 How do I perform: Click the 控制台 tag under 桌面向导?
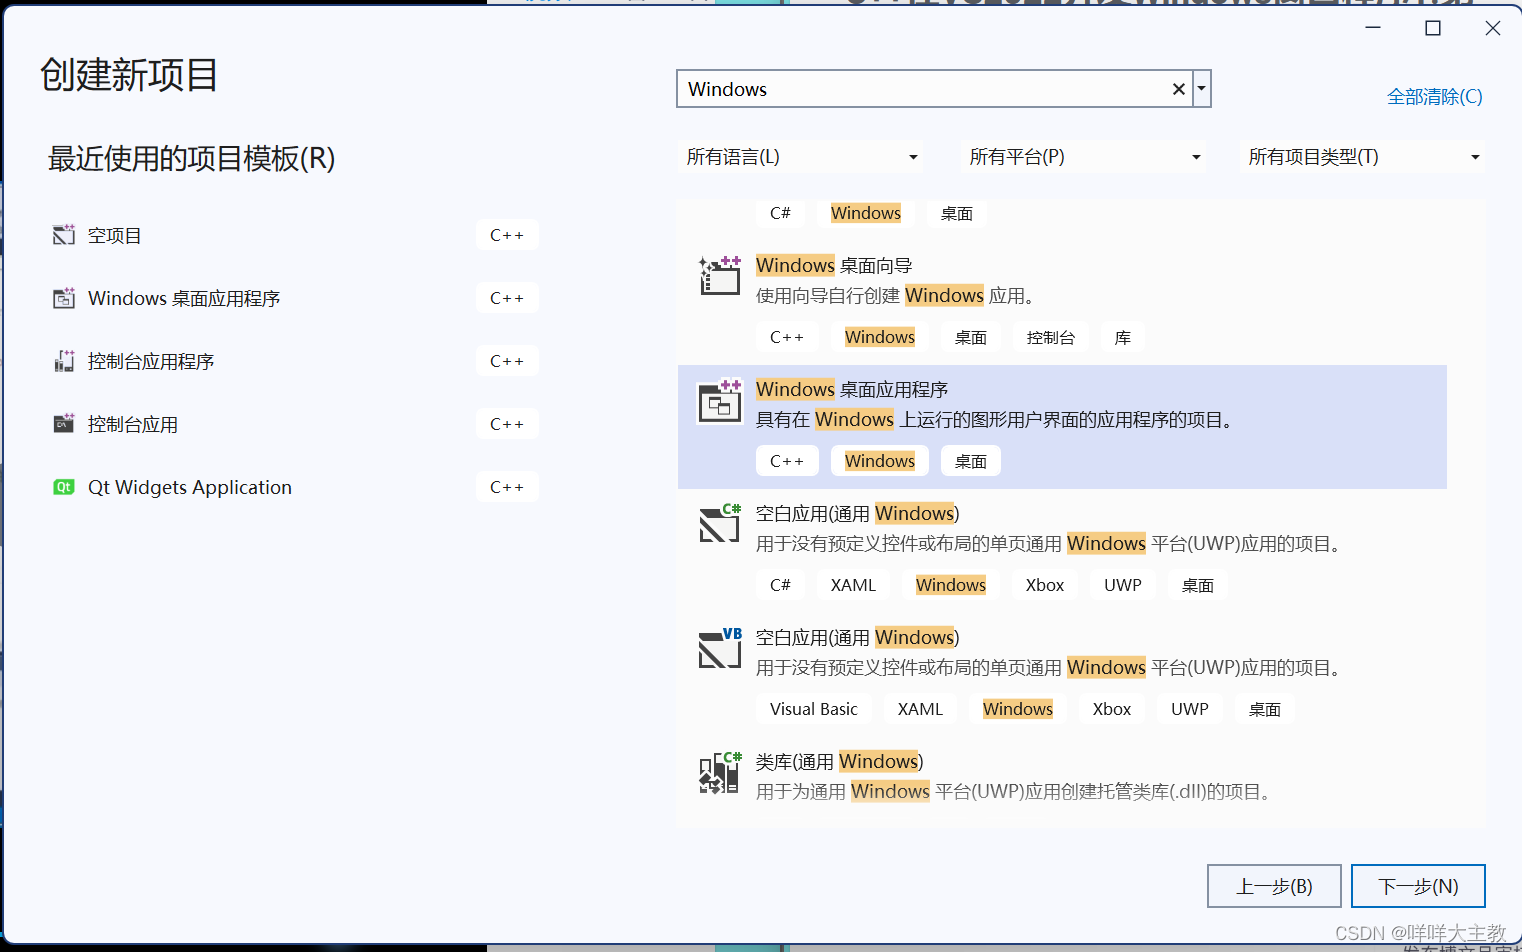[1051, 337]
